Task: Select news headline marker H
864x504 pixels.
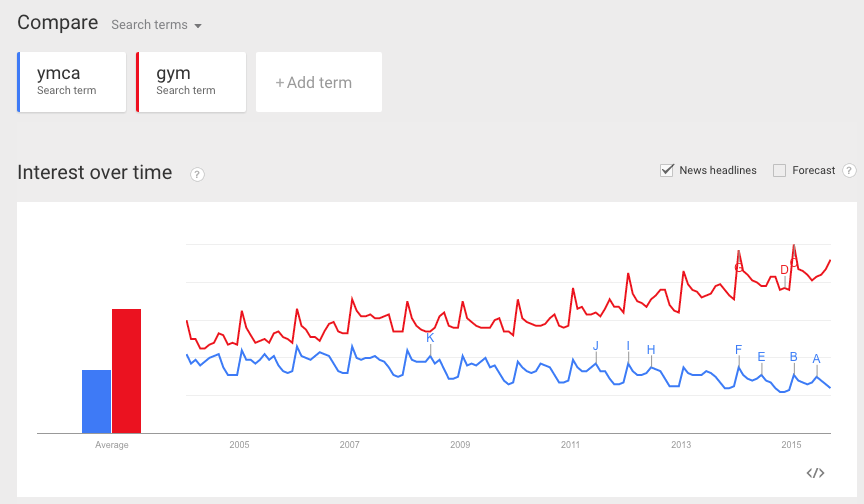Action: [651, 350]
